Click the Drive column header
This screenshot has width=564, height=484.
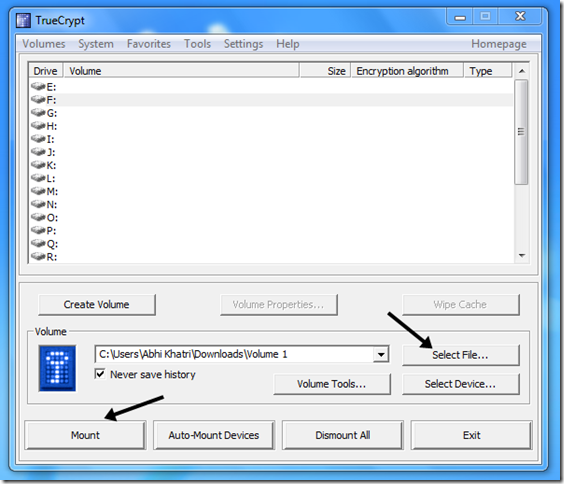tap(46, 71)
